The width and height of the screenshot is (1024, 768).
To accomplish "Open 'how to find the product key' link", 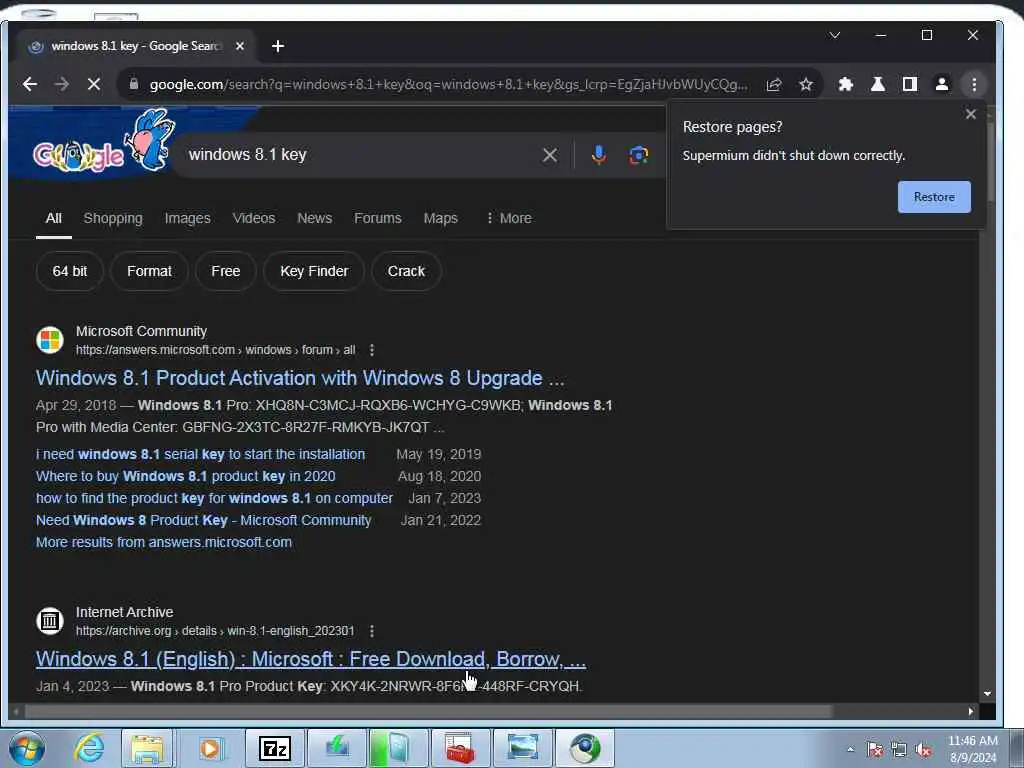I will pos(214,498).
